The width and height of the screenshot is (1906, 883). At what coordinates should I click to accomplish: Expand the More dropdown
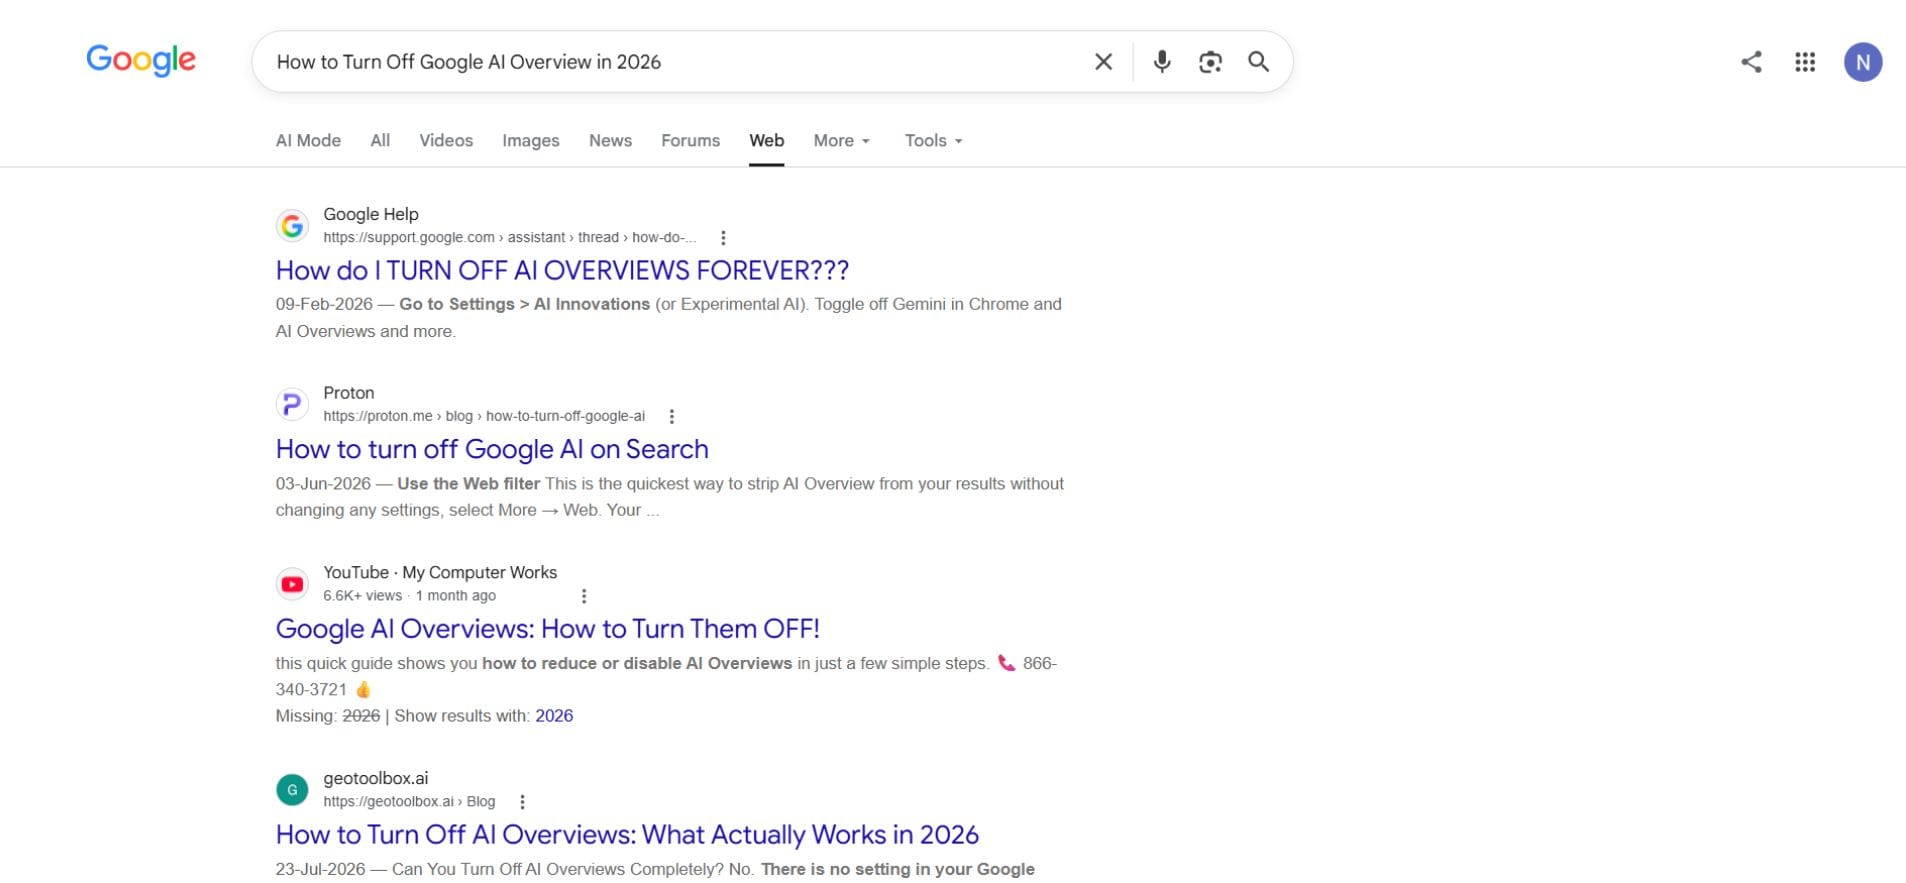click(x=842, y=140)
